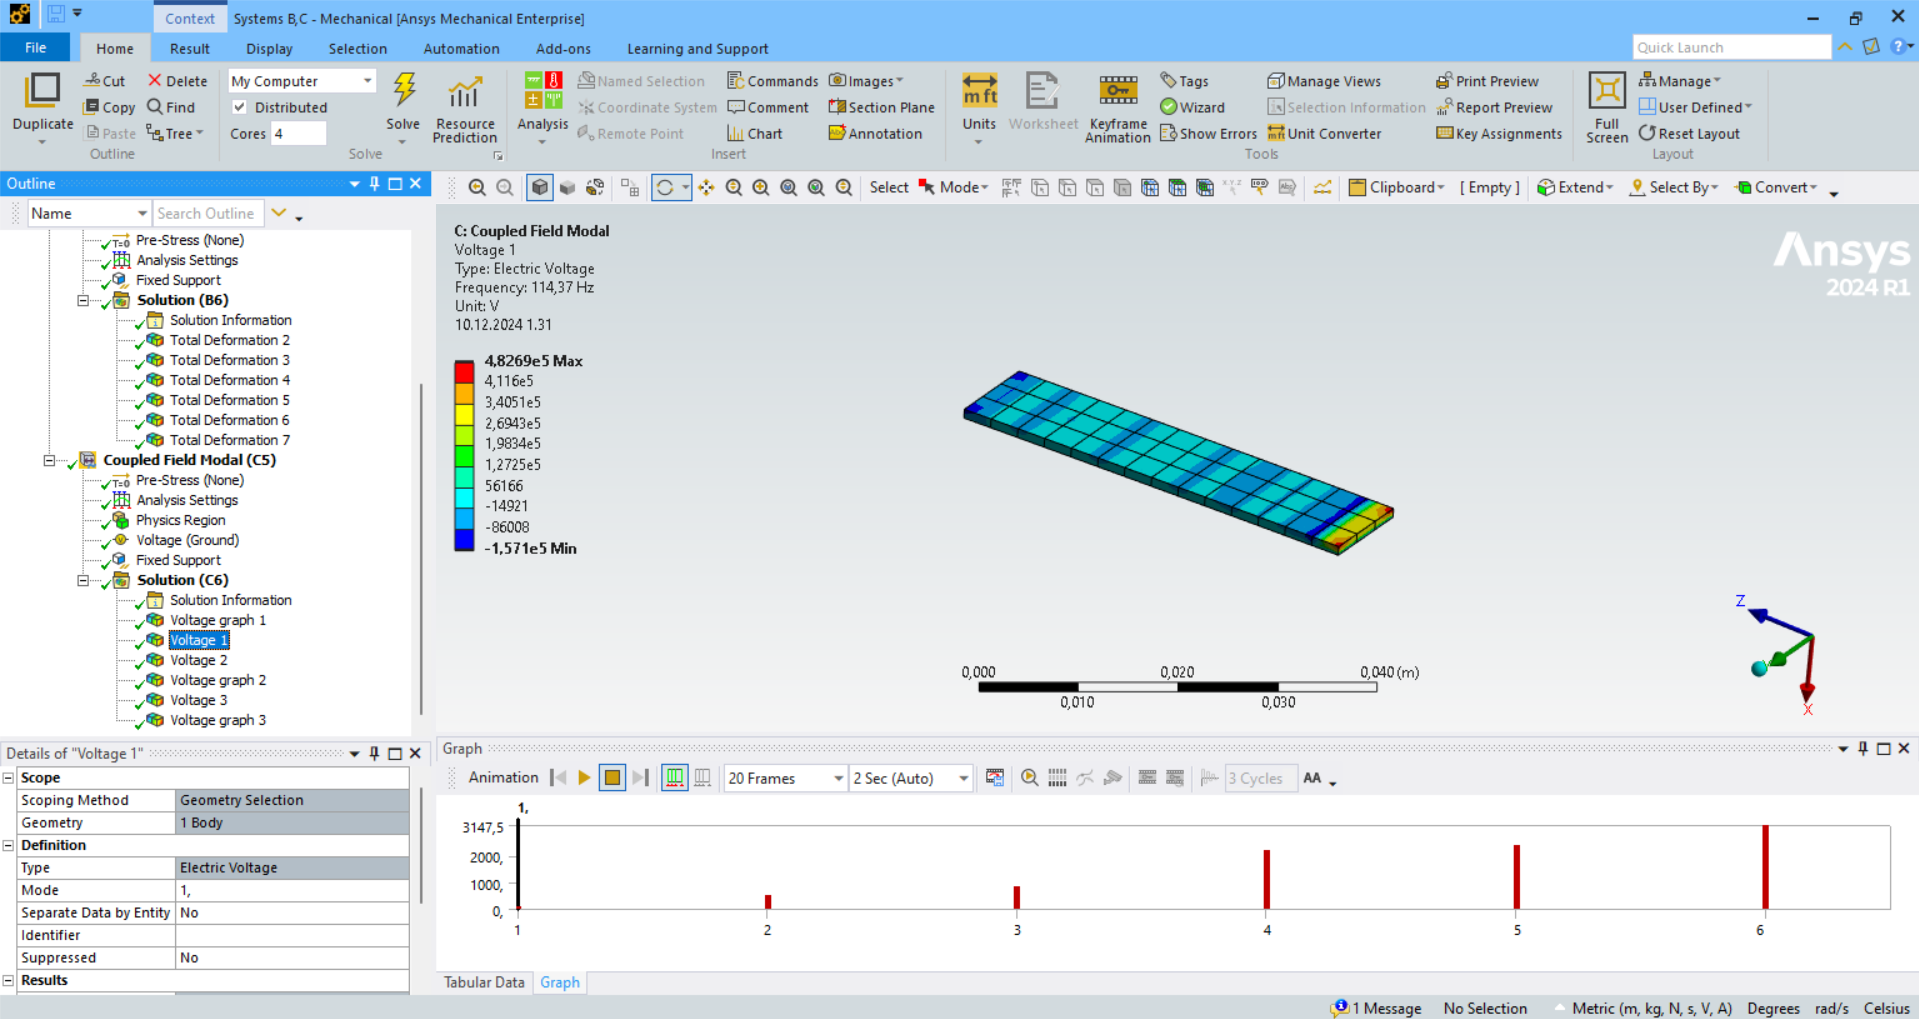Image resolution: width=1919 pixels, height=1019 pixels.
Task: Collapse the Solution (B6) node
Action: tap(83, 300)
